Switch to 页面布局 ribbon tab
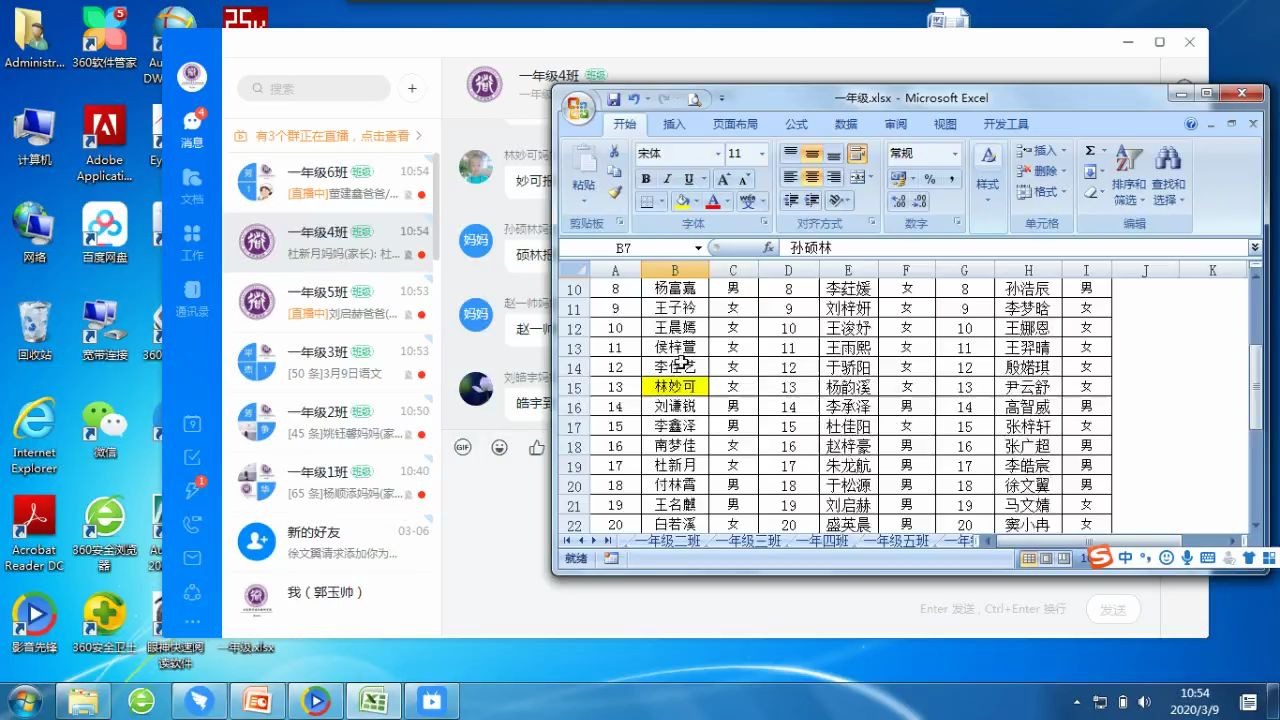Viewport: 1280px width, 720px height. coord(735,125)
